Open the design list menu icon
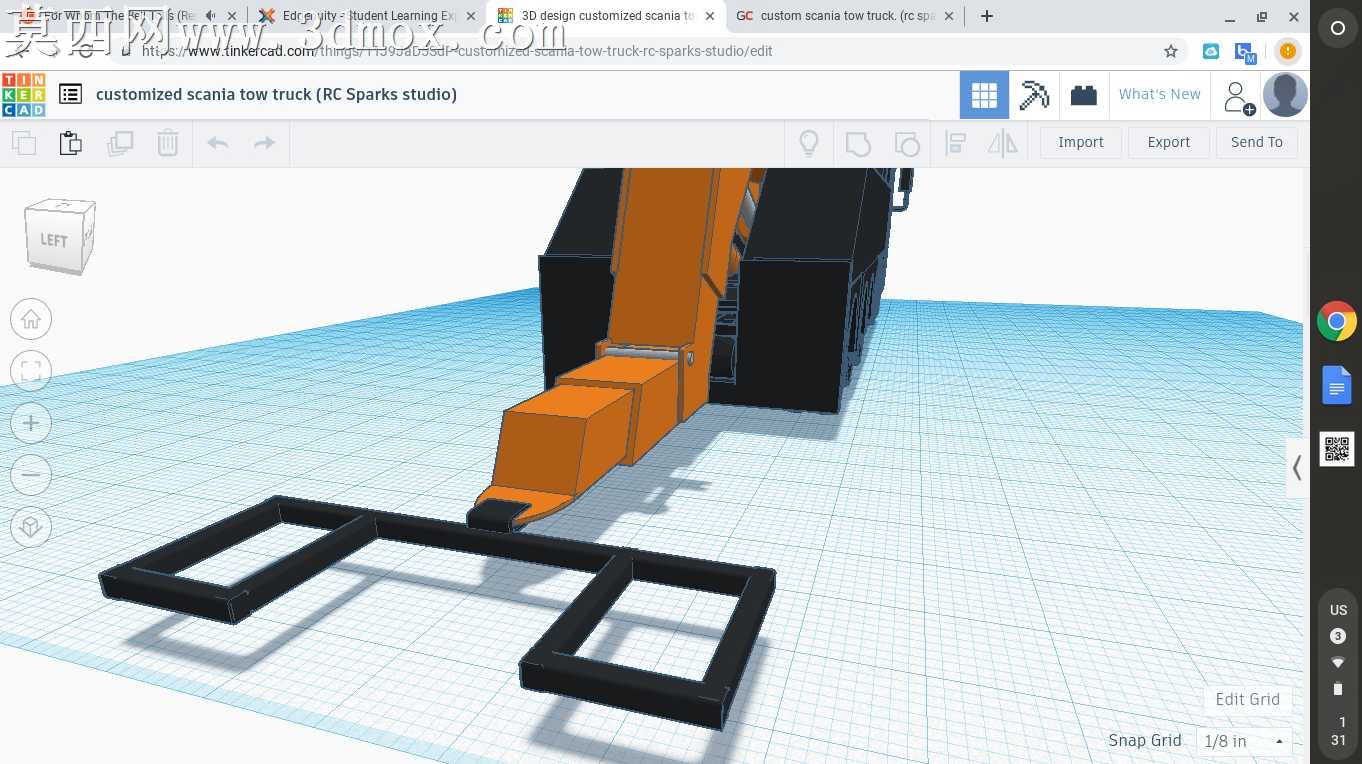The width and height of the screenshot is (1362, 764). coord(70,94)
